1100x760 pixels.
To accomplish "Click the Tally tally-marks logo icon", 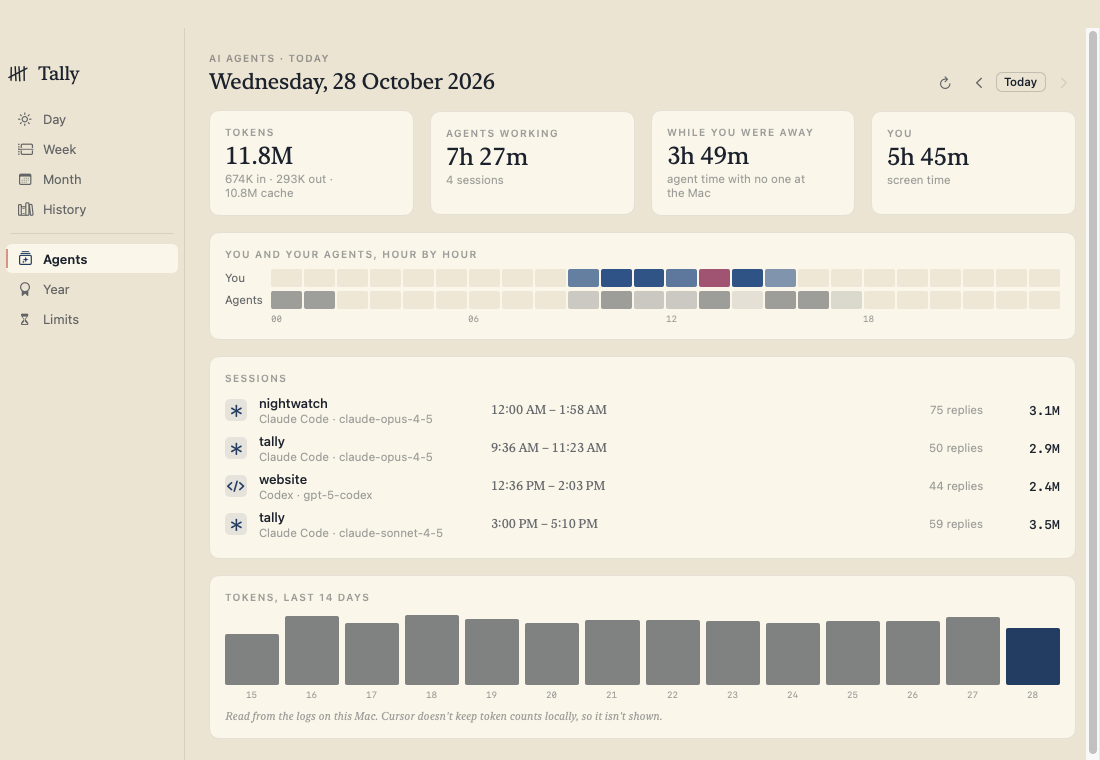I will click(18, 73).
